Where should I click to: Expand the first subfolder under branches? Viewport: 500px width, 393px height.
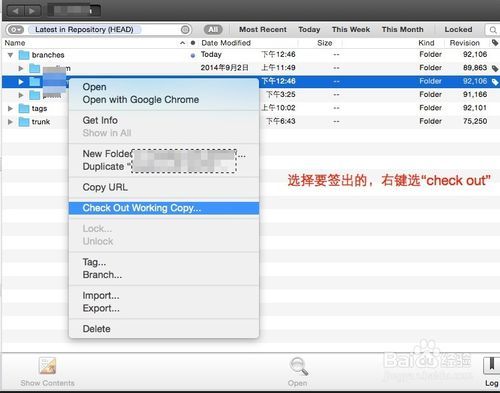tap(21, 68)
